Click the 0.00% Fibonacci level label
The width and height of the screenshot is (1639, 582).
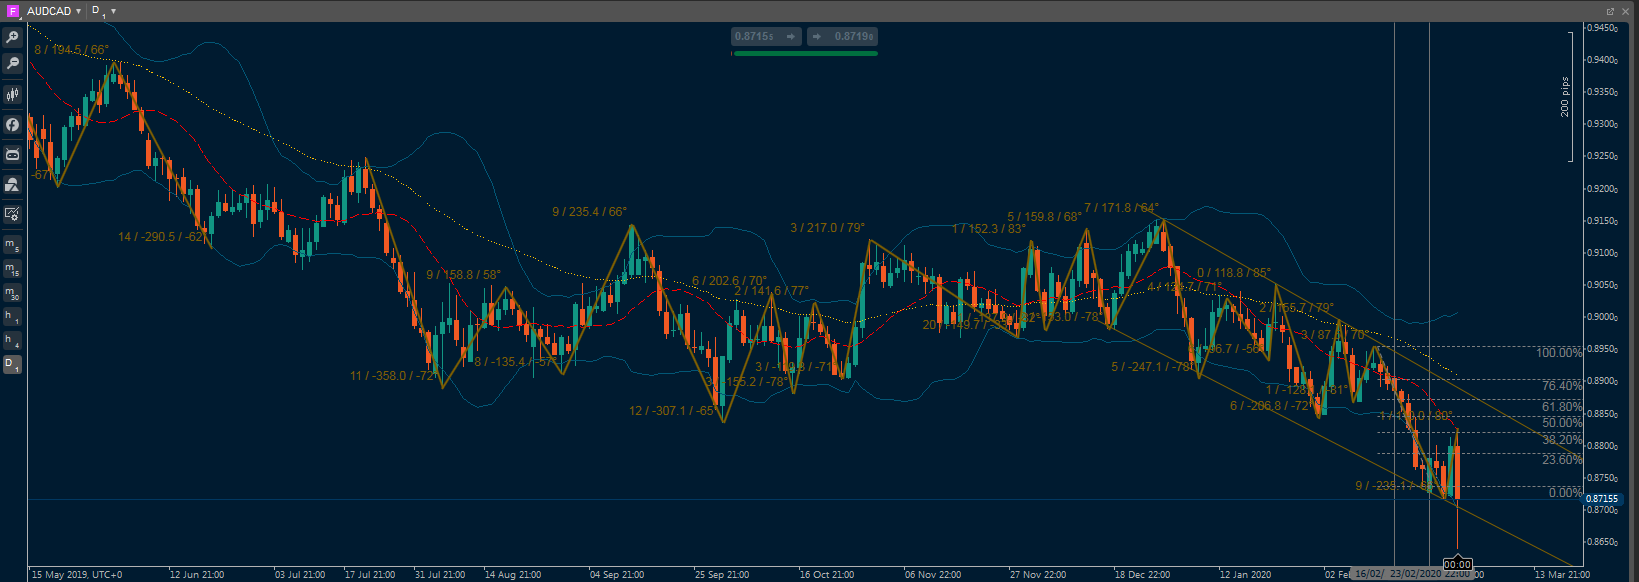click(1565, 493)
